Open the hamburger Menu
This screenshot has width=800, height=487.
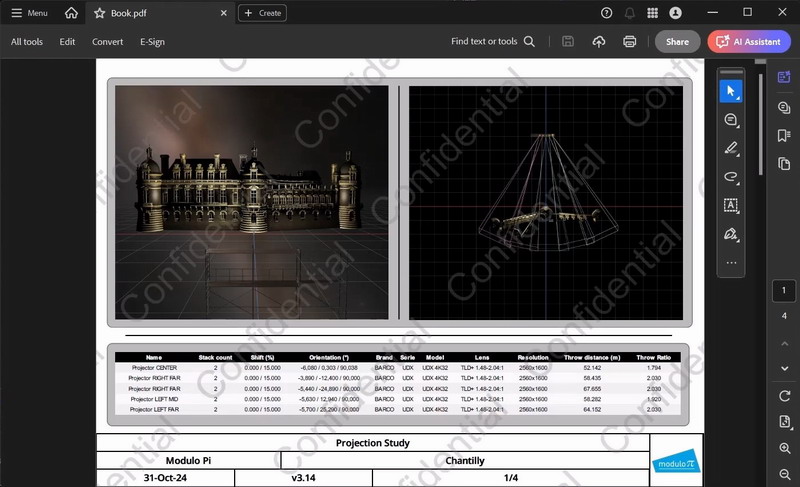click(x=30, y=13)
